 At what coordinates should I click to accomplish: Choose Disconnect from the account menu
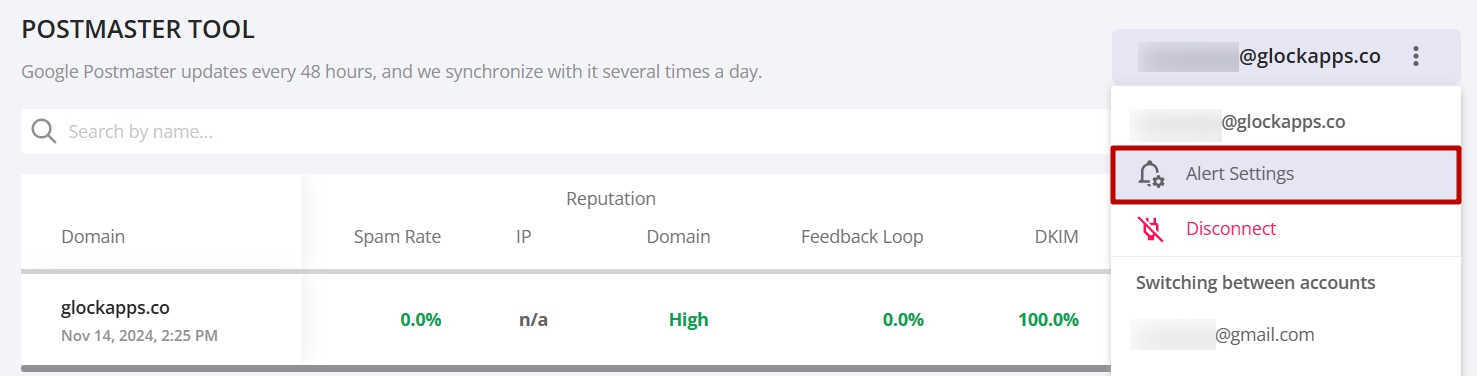pos(1285,229)
